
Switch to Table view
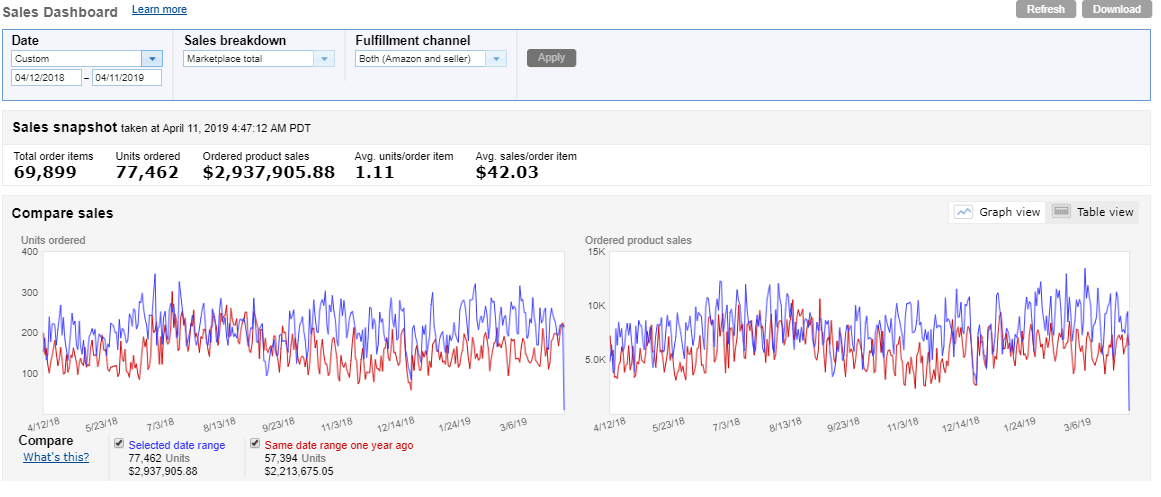pyautogui.click(x=1093, y=212)
